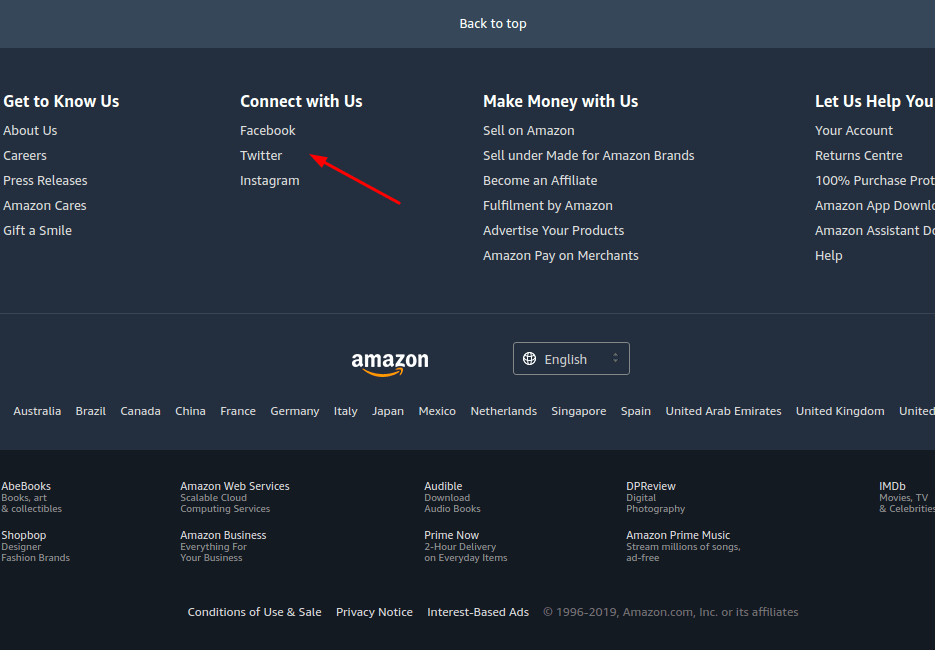Open the Help link
The image size is (935, 650).
pyautogui.click(x=829, y=256)
